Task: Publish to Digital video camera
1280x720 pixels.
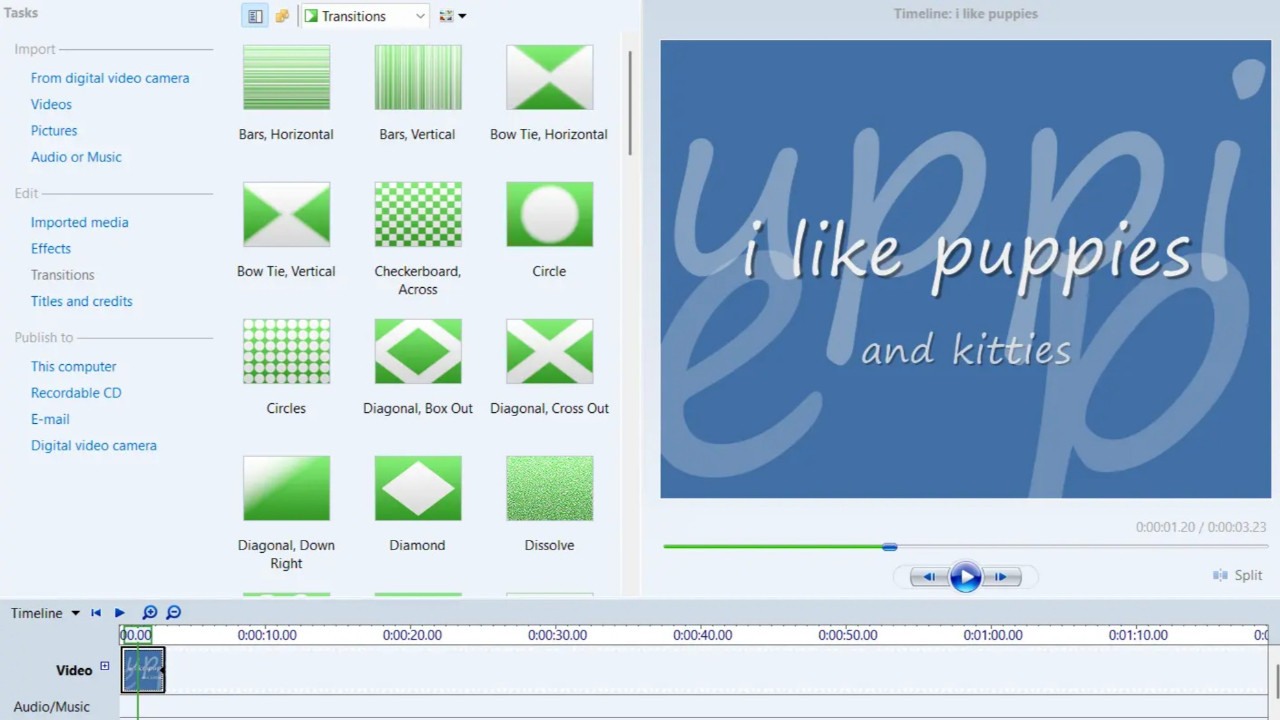Action: pos(94,446)
